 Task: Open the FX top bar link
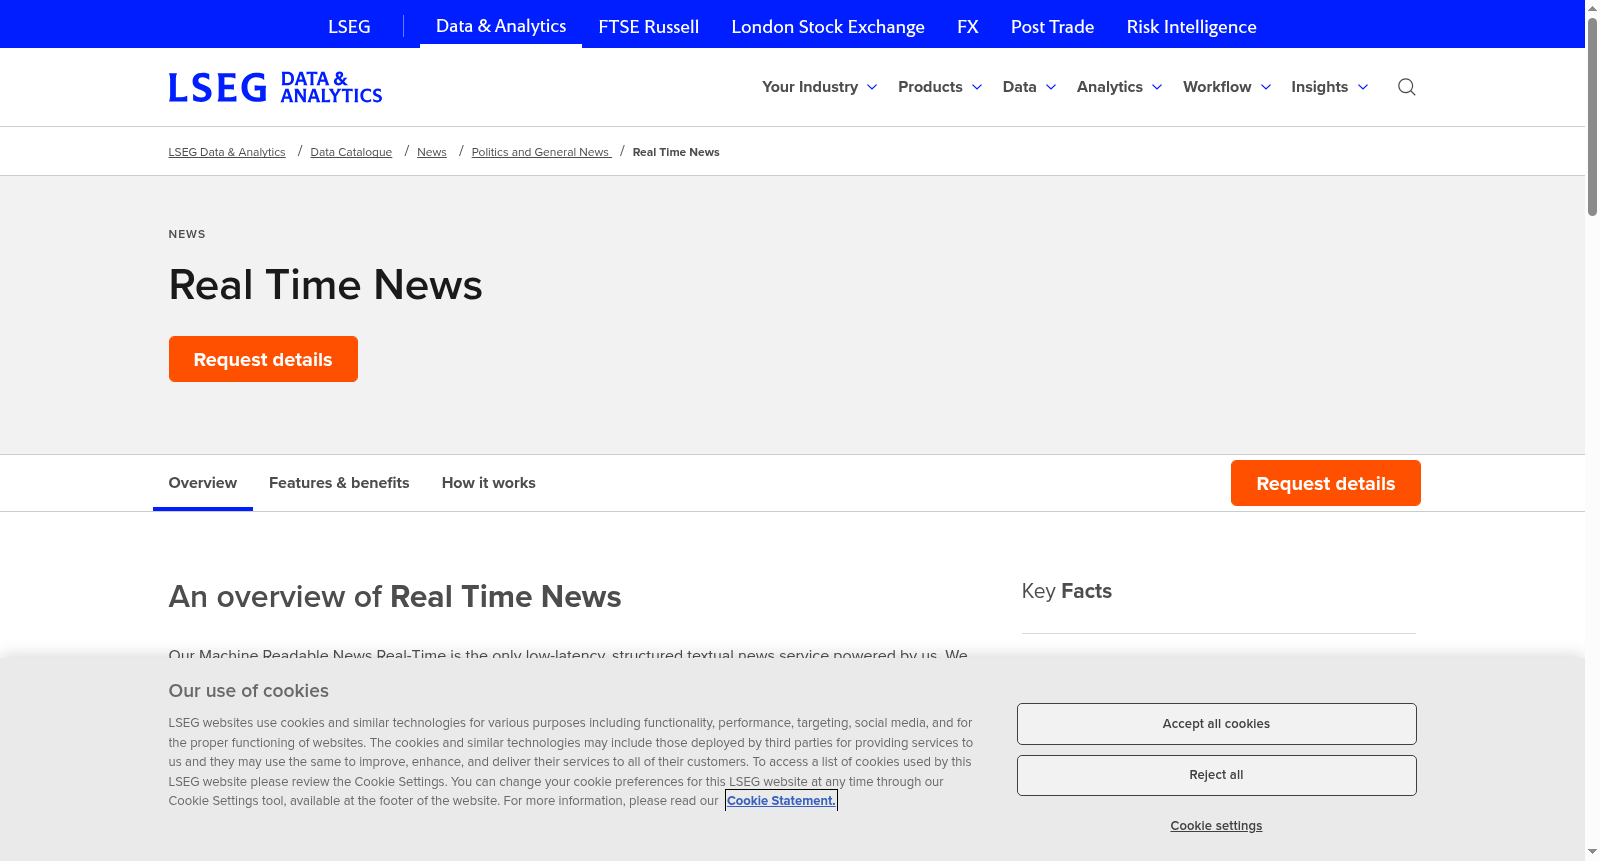[968, 27]
